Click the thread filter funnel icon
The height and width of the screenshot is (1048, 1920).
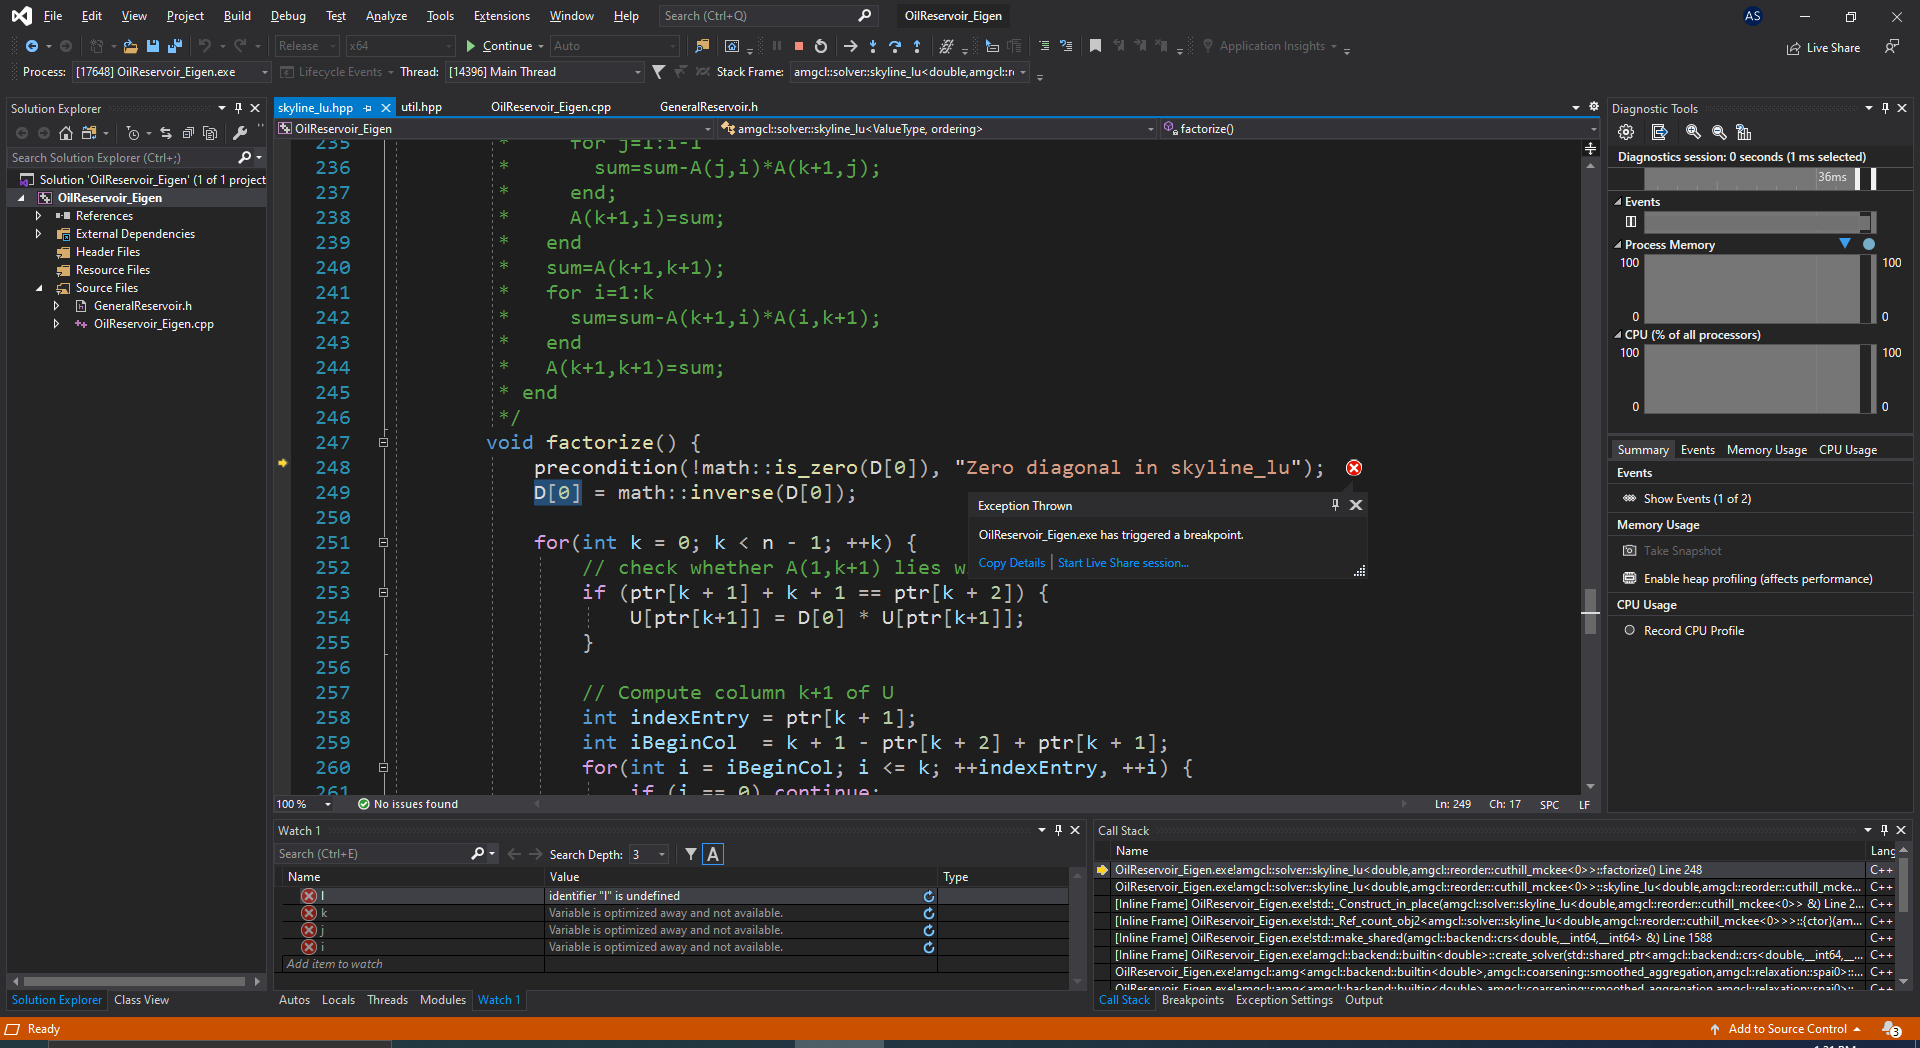(x=658, y=72)
